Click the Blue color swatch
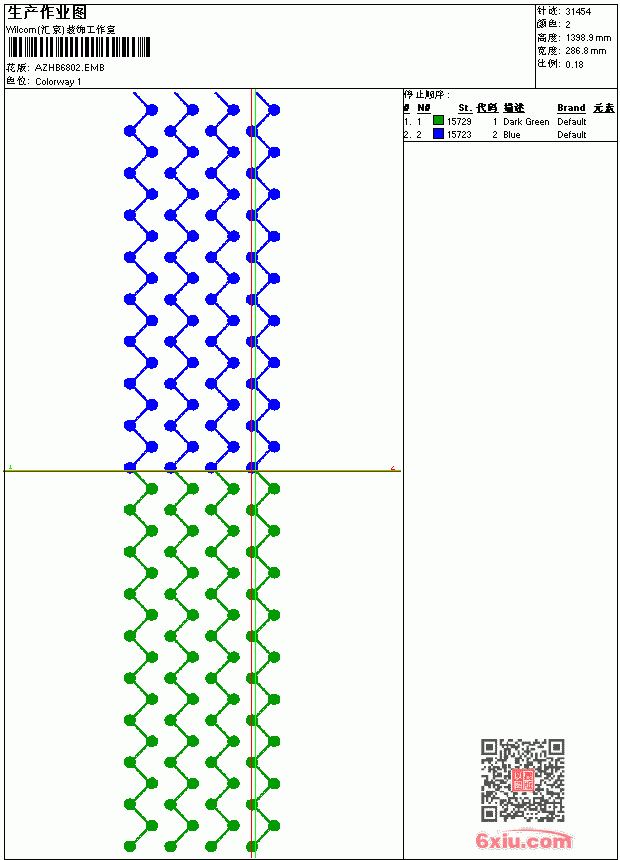 (x=438, y=133)
